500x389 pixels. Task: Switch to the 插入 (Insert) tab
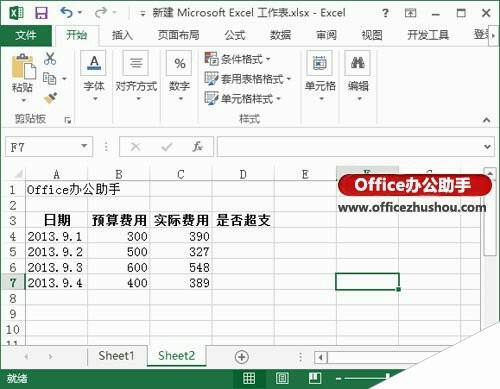pyautogui.click(x=122, y=35)
